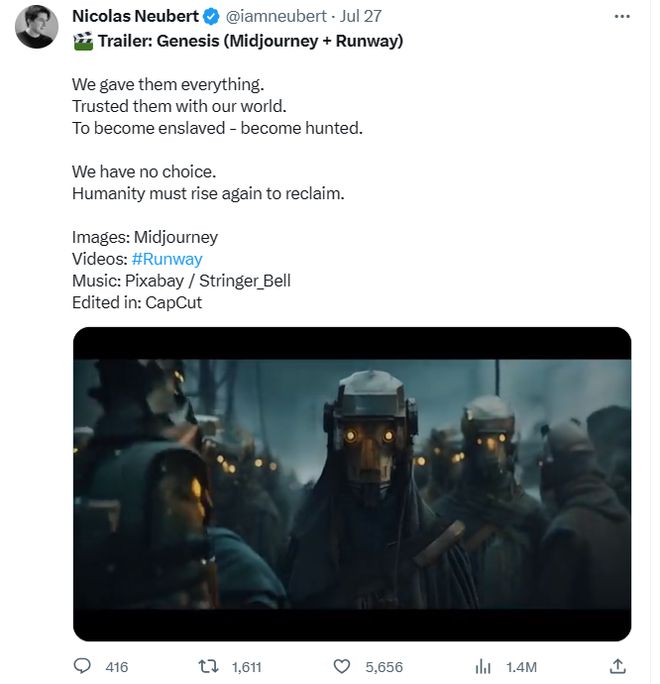Image resolution: width=660 pixels, height=684 pixels.
Task: Click the 1.4M views count
Action: [521, 667]
